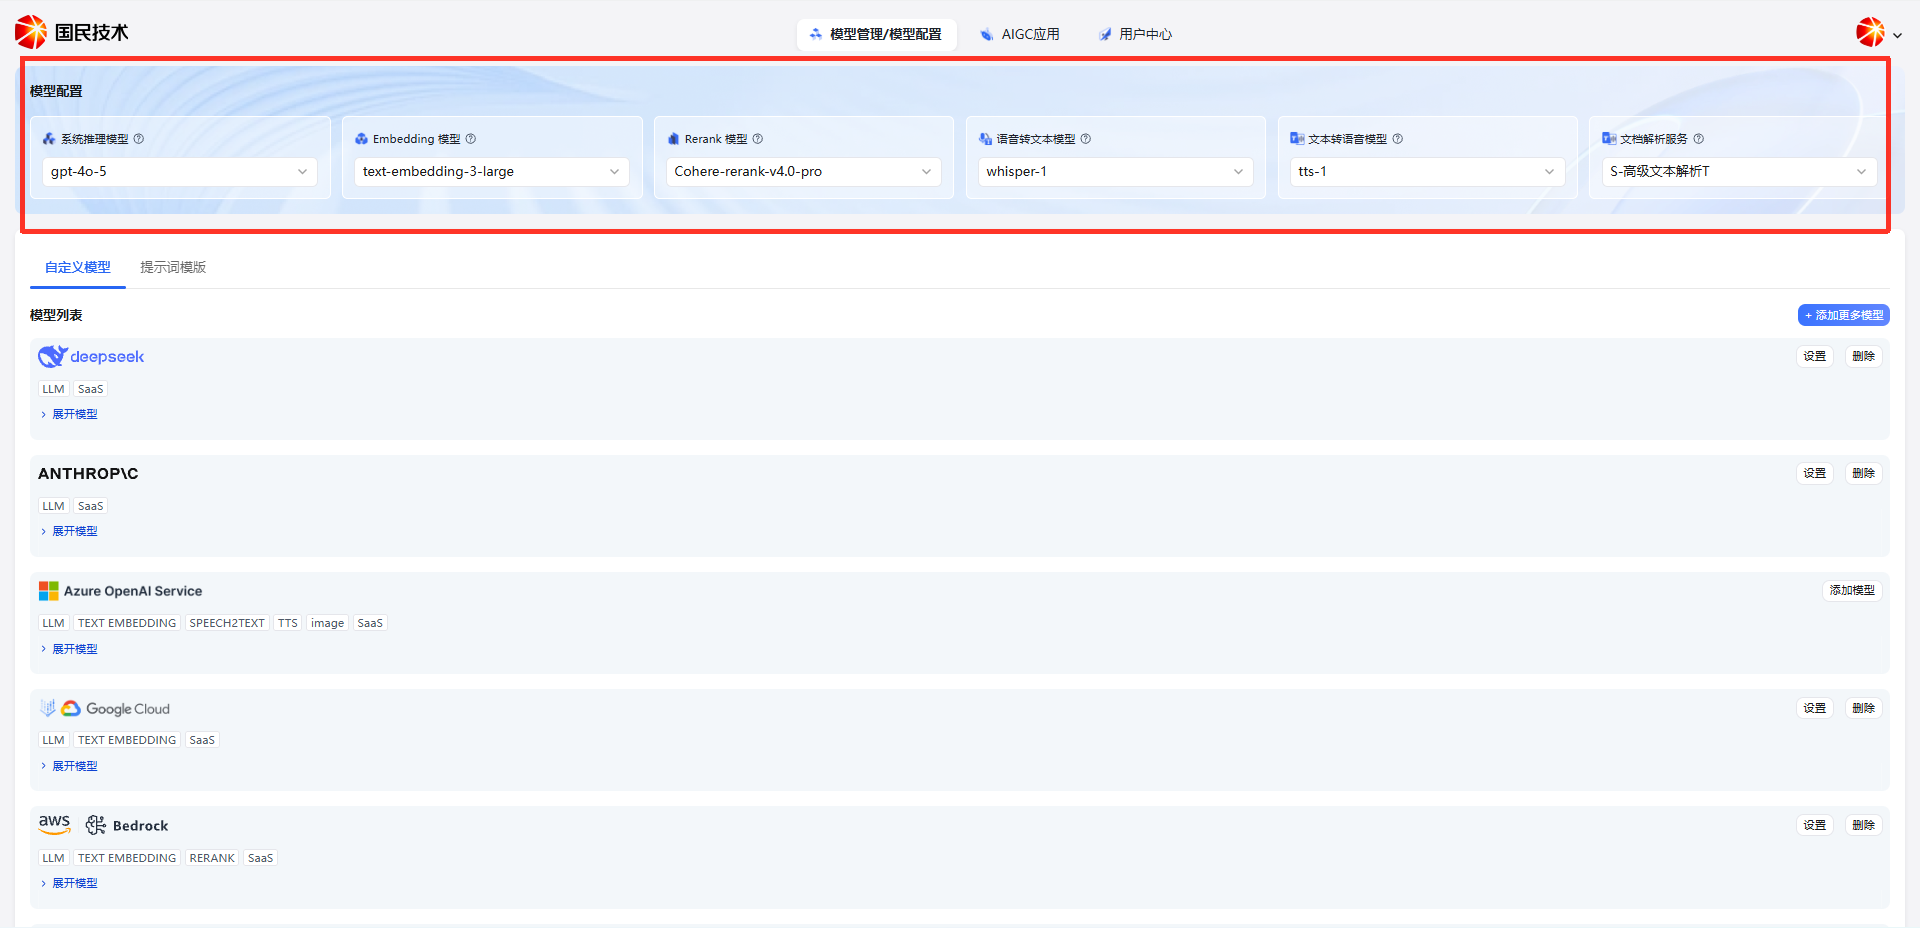Go to 模型管理/模型配置 in top navigation

[876, 34]
